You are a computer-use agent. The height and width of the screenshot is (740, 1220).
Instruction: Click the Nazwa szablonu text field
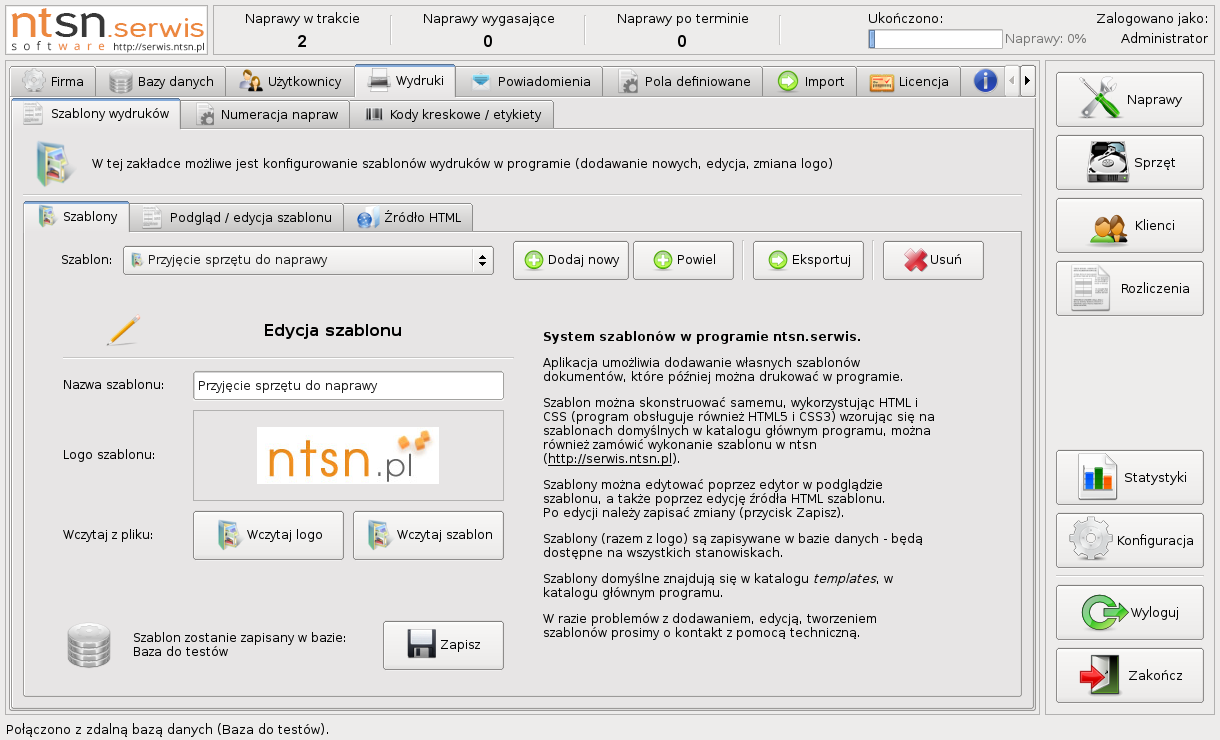point(348,385)
